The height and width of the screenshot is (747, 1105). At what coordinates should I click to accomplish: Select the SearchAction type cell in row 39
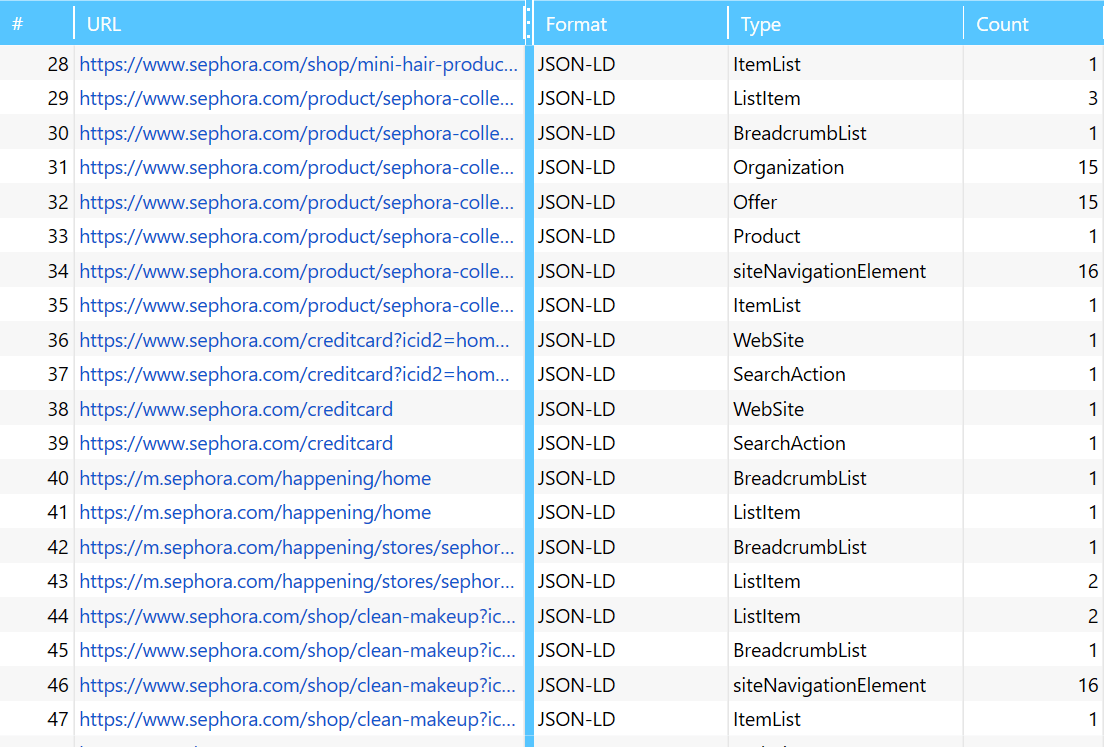coord(846,444)
